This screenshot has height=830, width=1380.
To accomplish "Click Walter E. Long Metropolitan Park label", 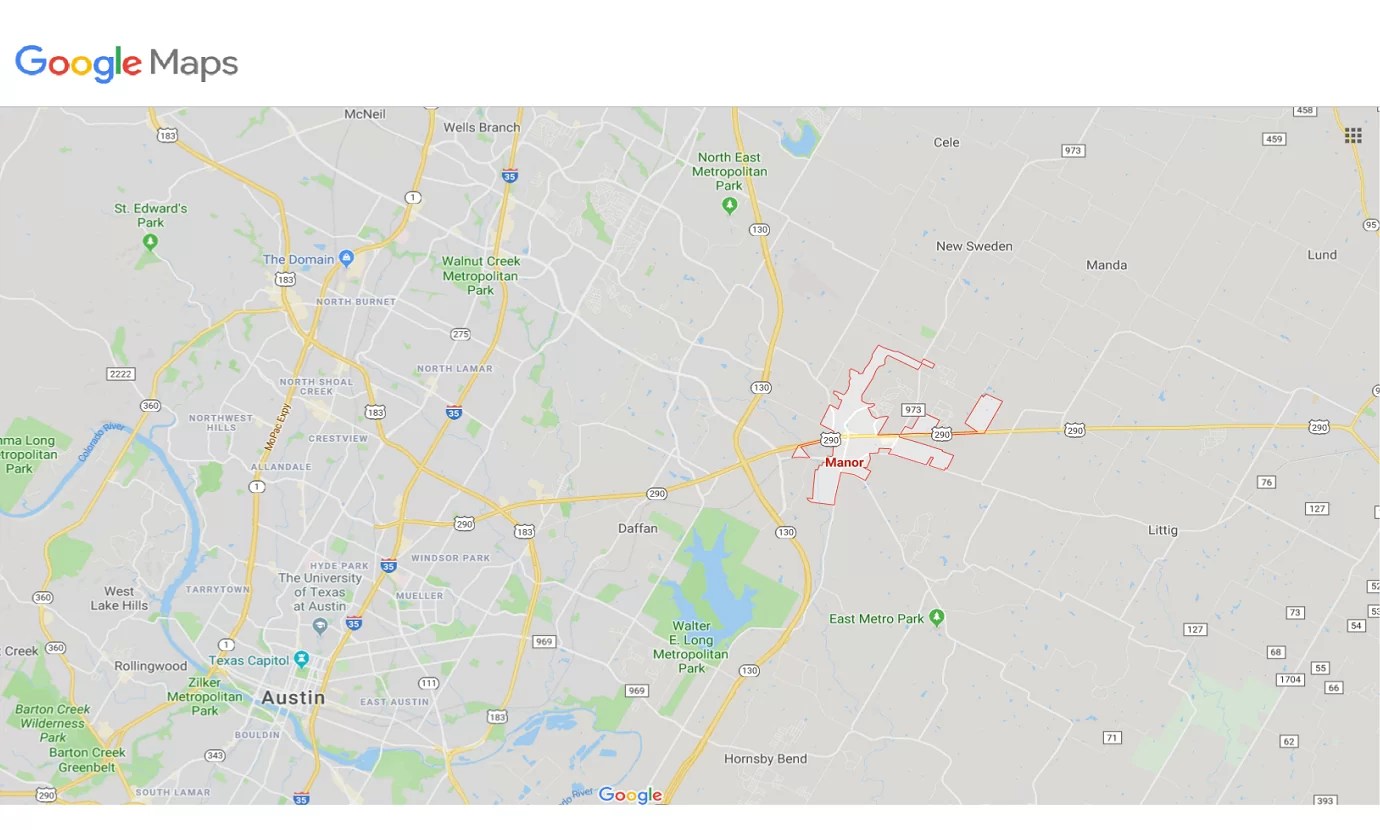I will click(x=692, y=647).
